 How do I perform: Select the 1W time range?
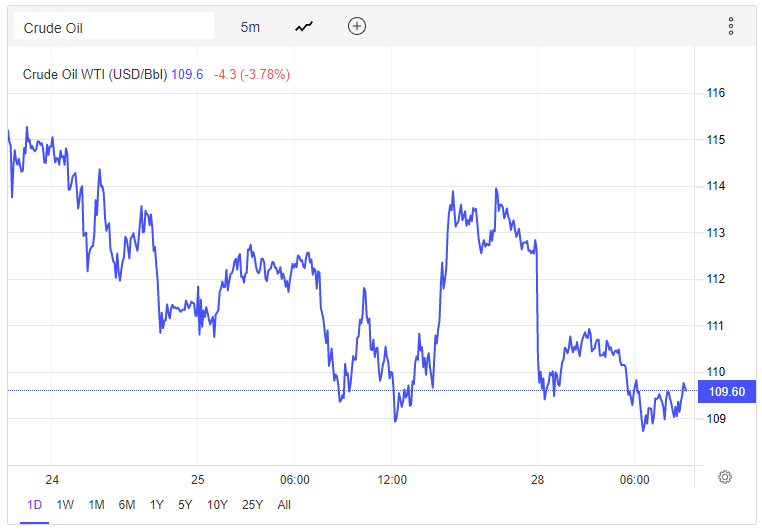coord(65,505)
